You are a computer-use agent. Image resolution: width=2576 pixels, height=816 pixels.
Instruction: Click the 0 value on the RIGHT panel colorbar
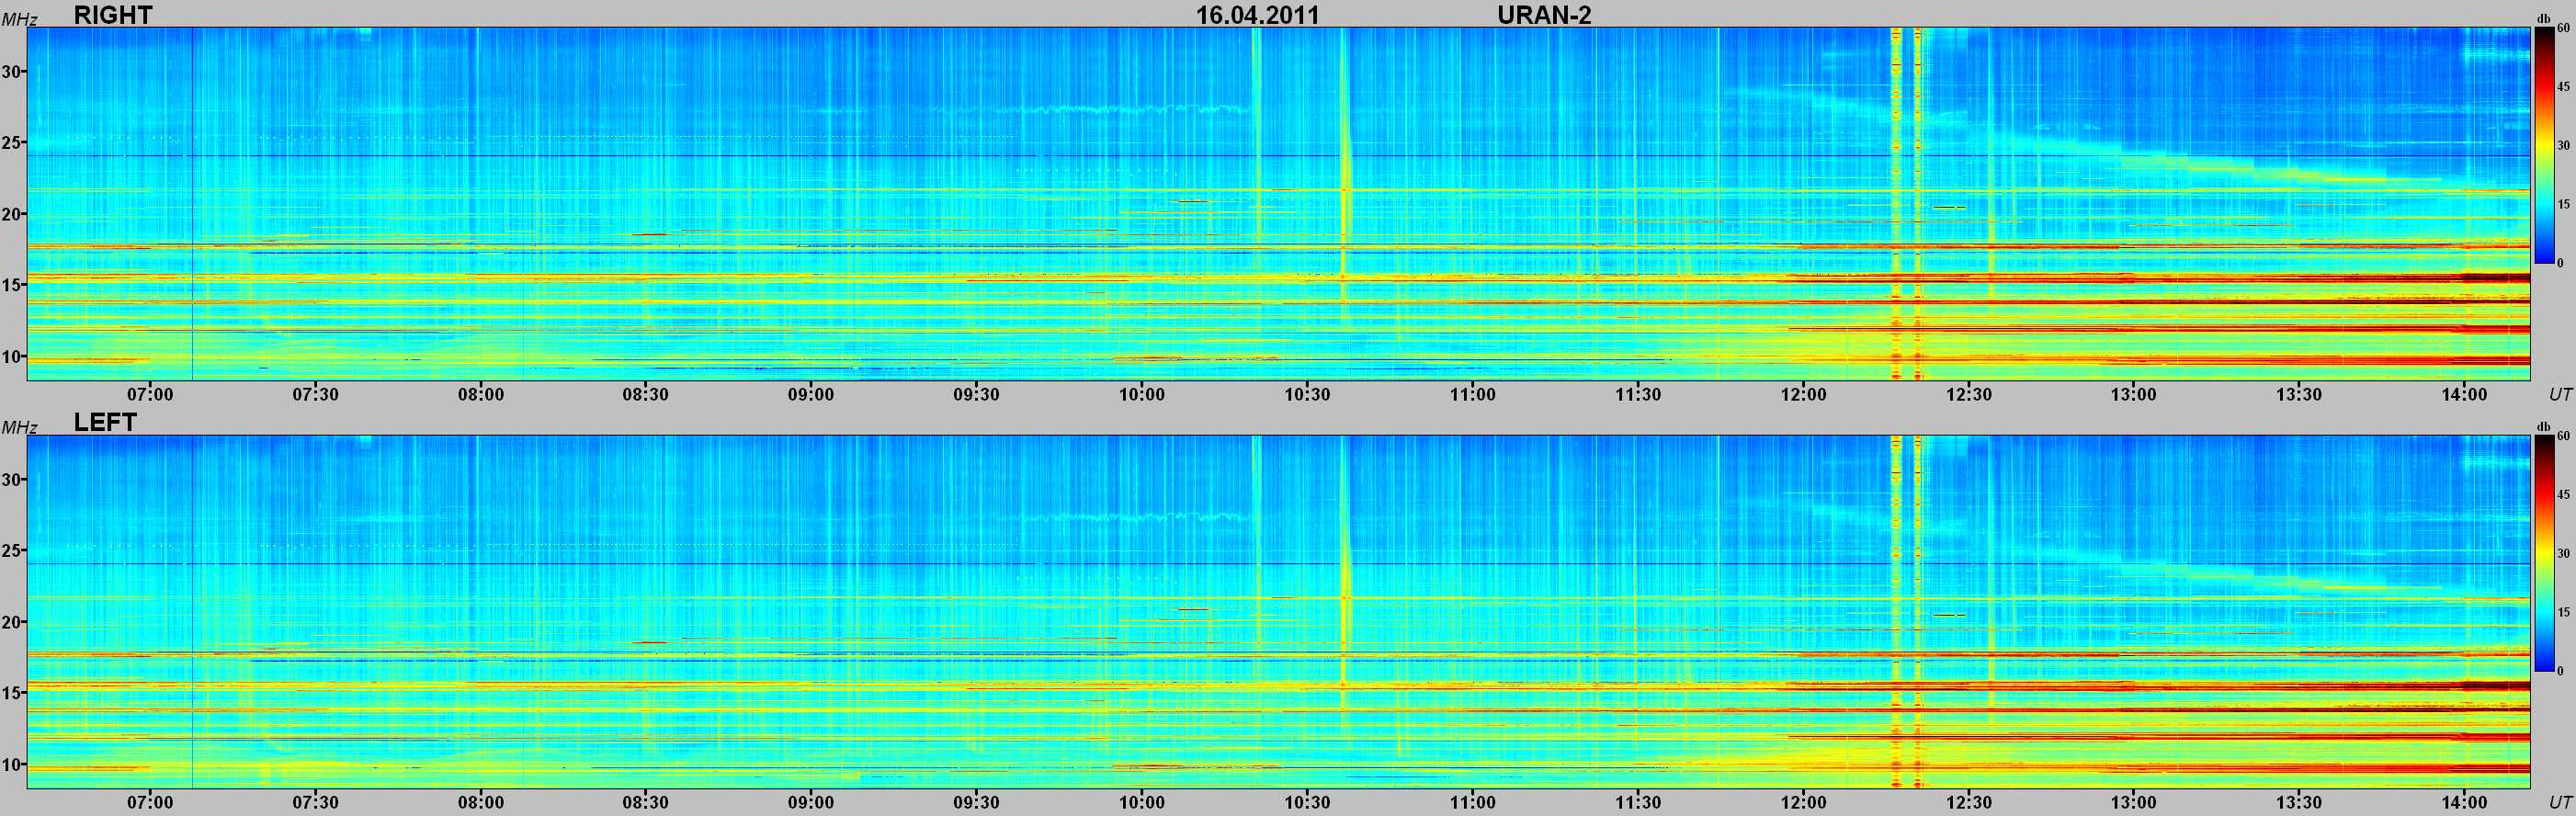click(2560, 263)
